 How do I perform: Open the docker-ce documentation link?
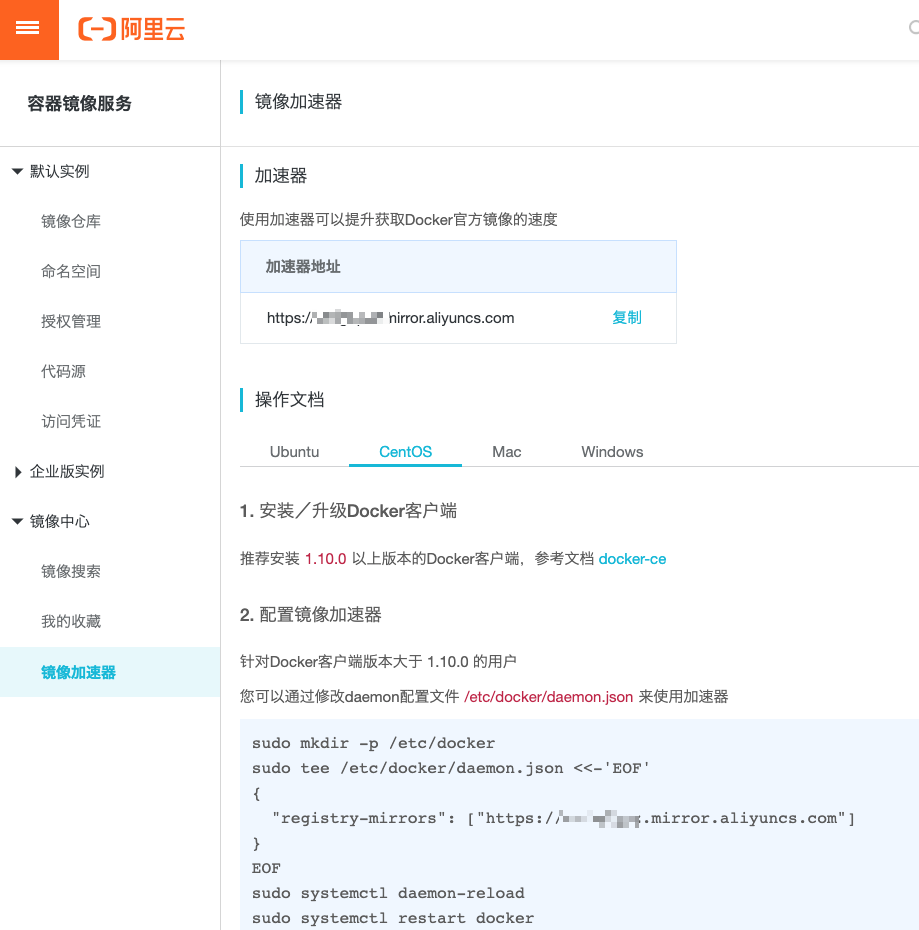coord(632,559)
